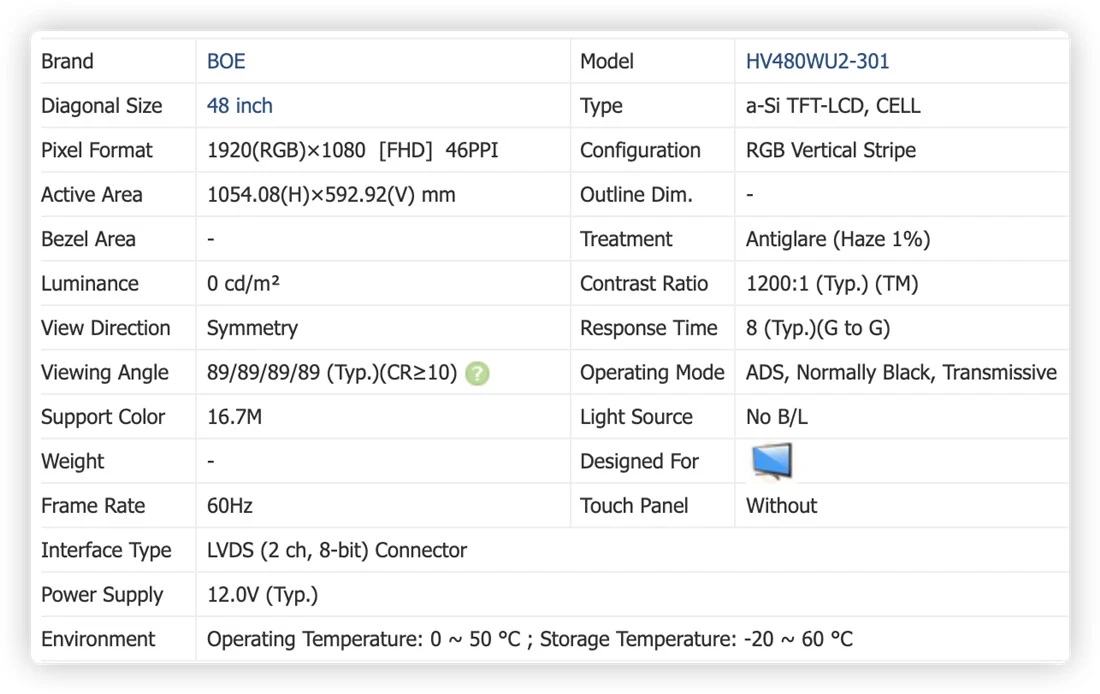This screenshot has height=694, width=1100.
Task: Click the 'Treatment' label
Action: [x=626, y=239]
